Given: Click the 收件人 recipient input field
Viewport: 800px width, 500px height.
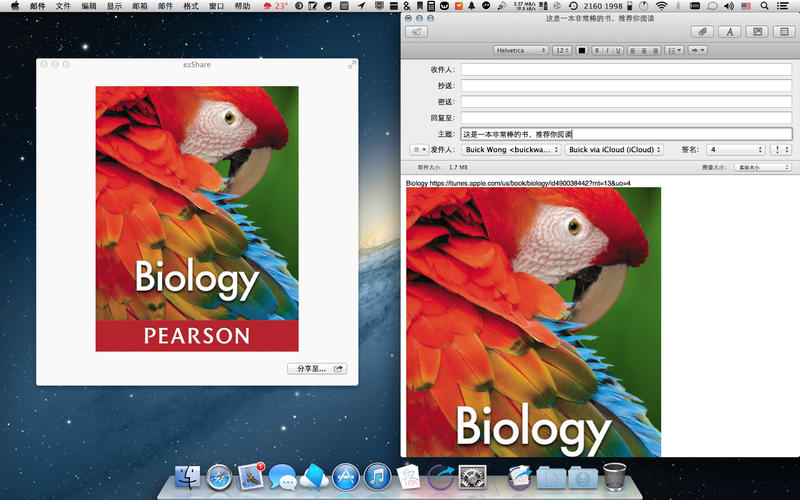Looking at the screenshot, I should pos(627,69).
